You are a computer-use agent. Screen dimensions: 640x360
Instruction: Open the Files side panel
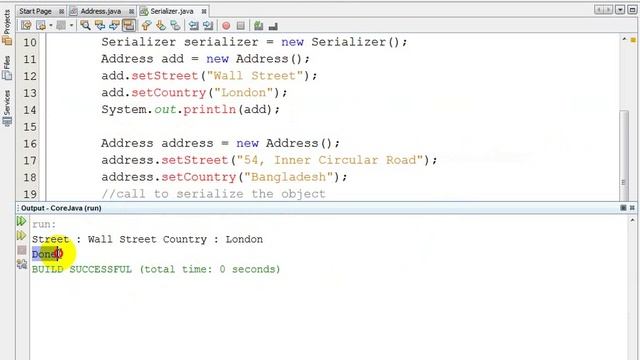click(7, 67)
